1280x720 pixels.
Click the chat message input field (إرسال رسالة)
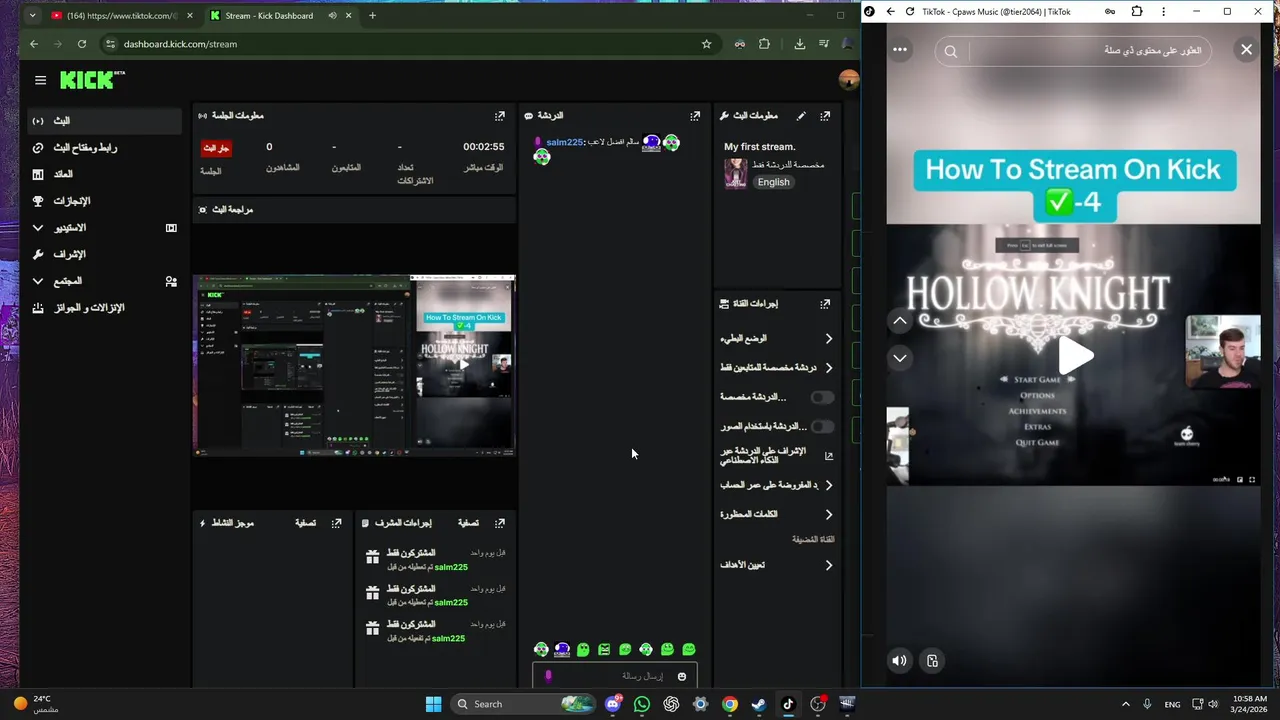pyautogui.click(x=614, y=676)
